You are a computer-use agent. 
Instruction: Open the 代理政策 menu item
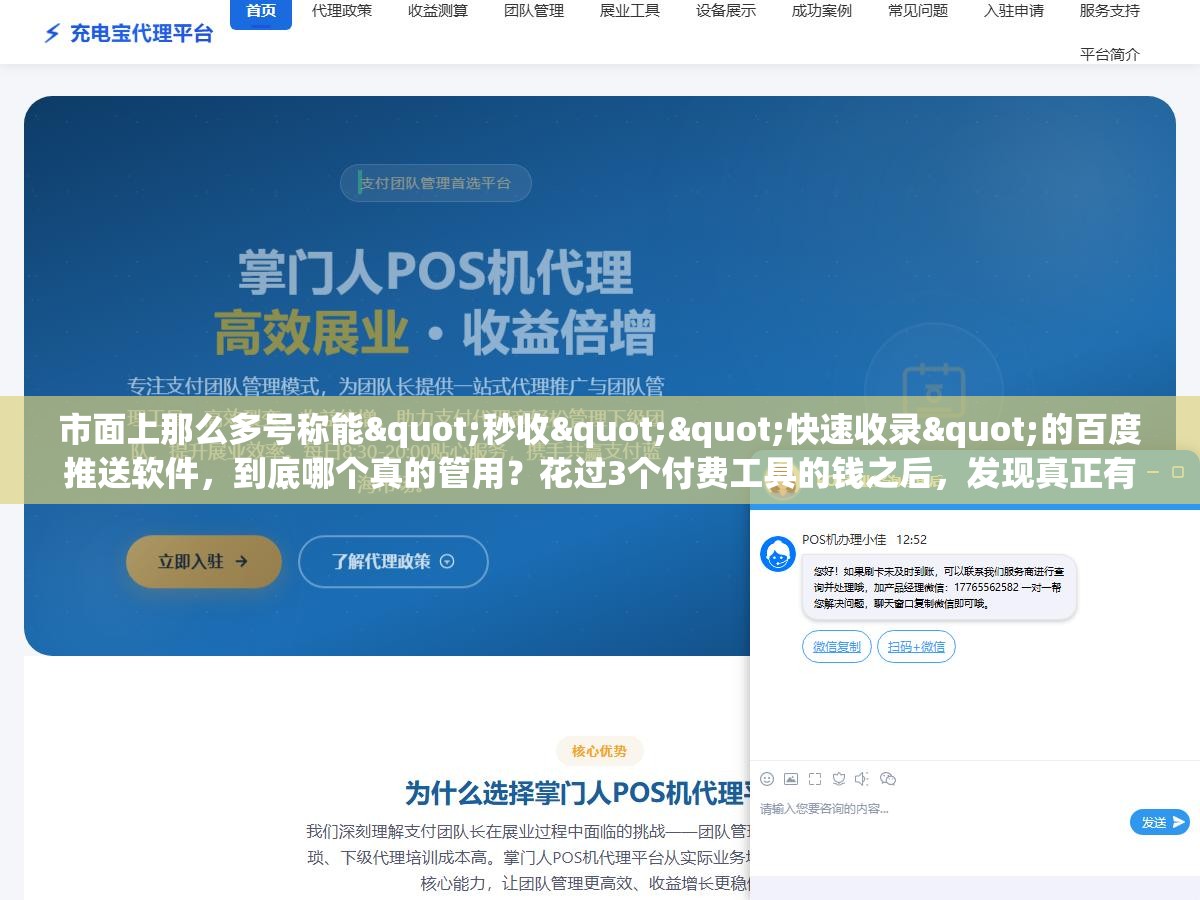(x=342, y=11)
